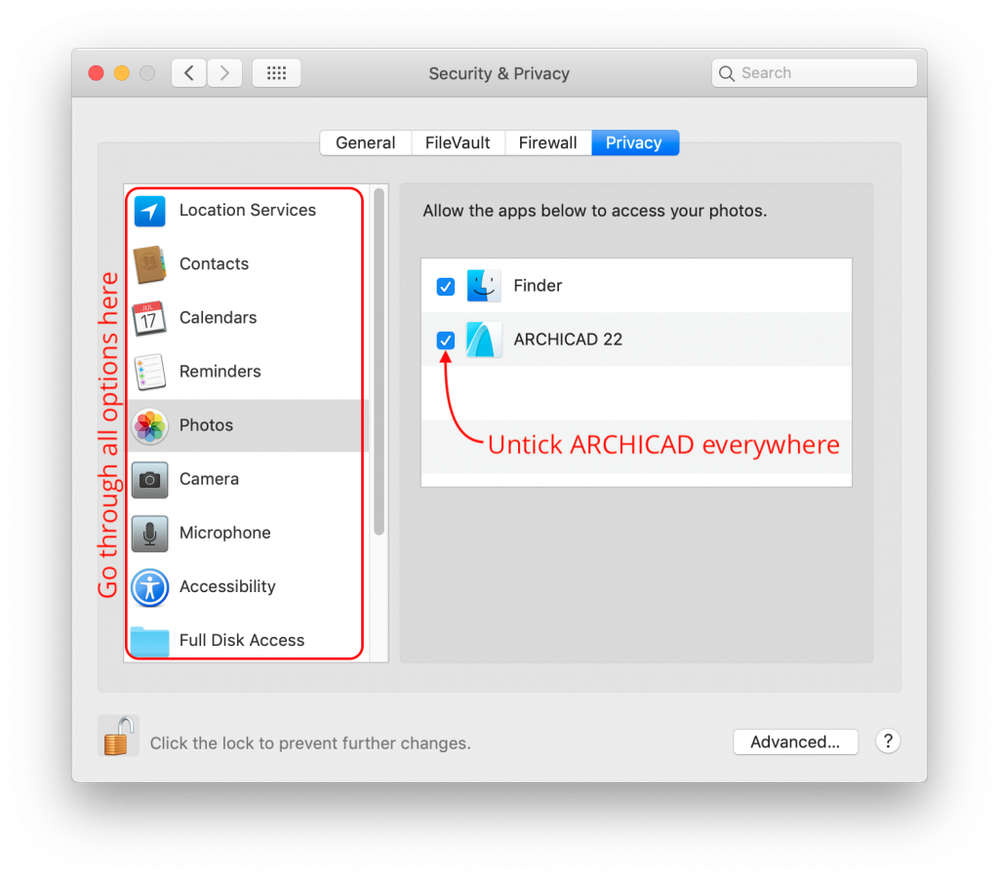Image resolution: width=999 pixels, height=877 pixels.
Task: Go back with the left chevron
Action: (x=189, y=73)
